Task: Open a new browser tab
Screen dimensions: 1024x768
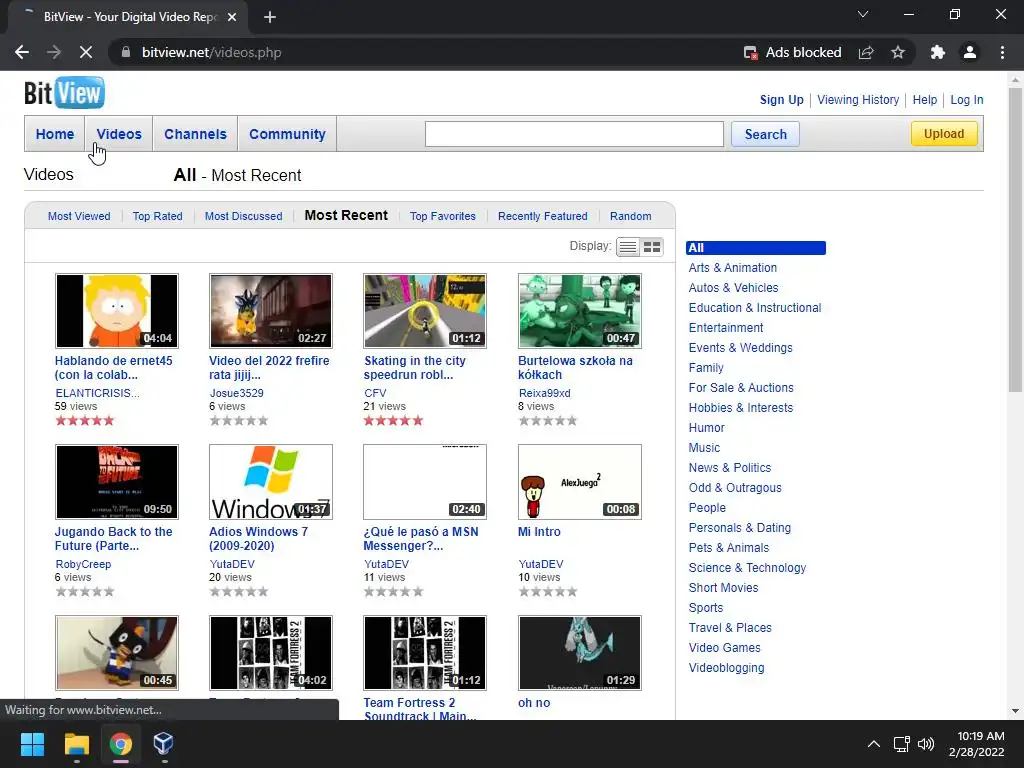Action: click(x=270, y=17)
